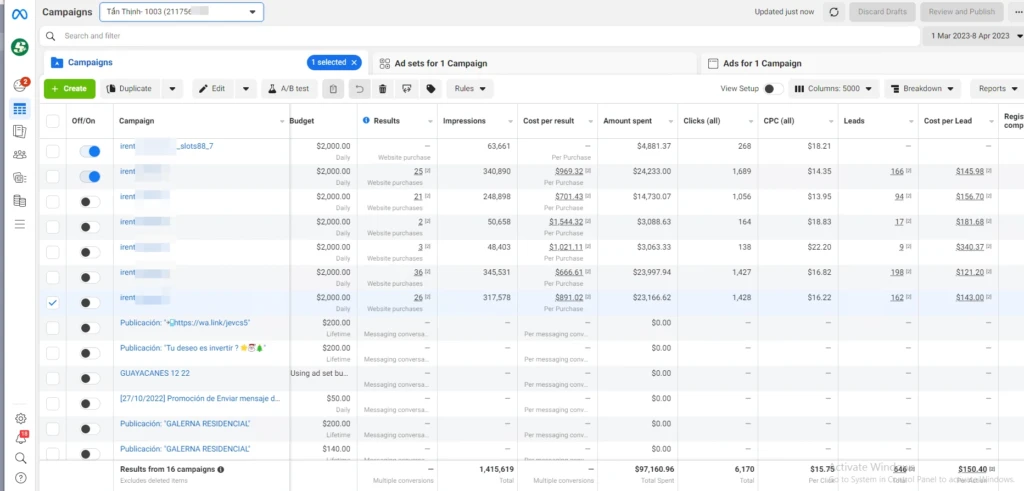Screen dimensions: 1024x491
Task: Turn on the campaign with 248,898 impressions
Action: (x=89, y=202)
